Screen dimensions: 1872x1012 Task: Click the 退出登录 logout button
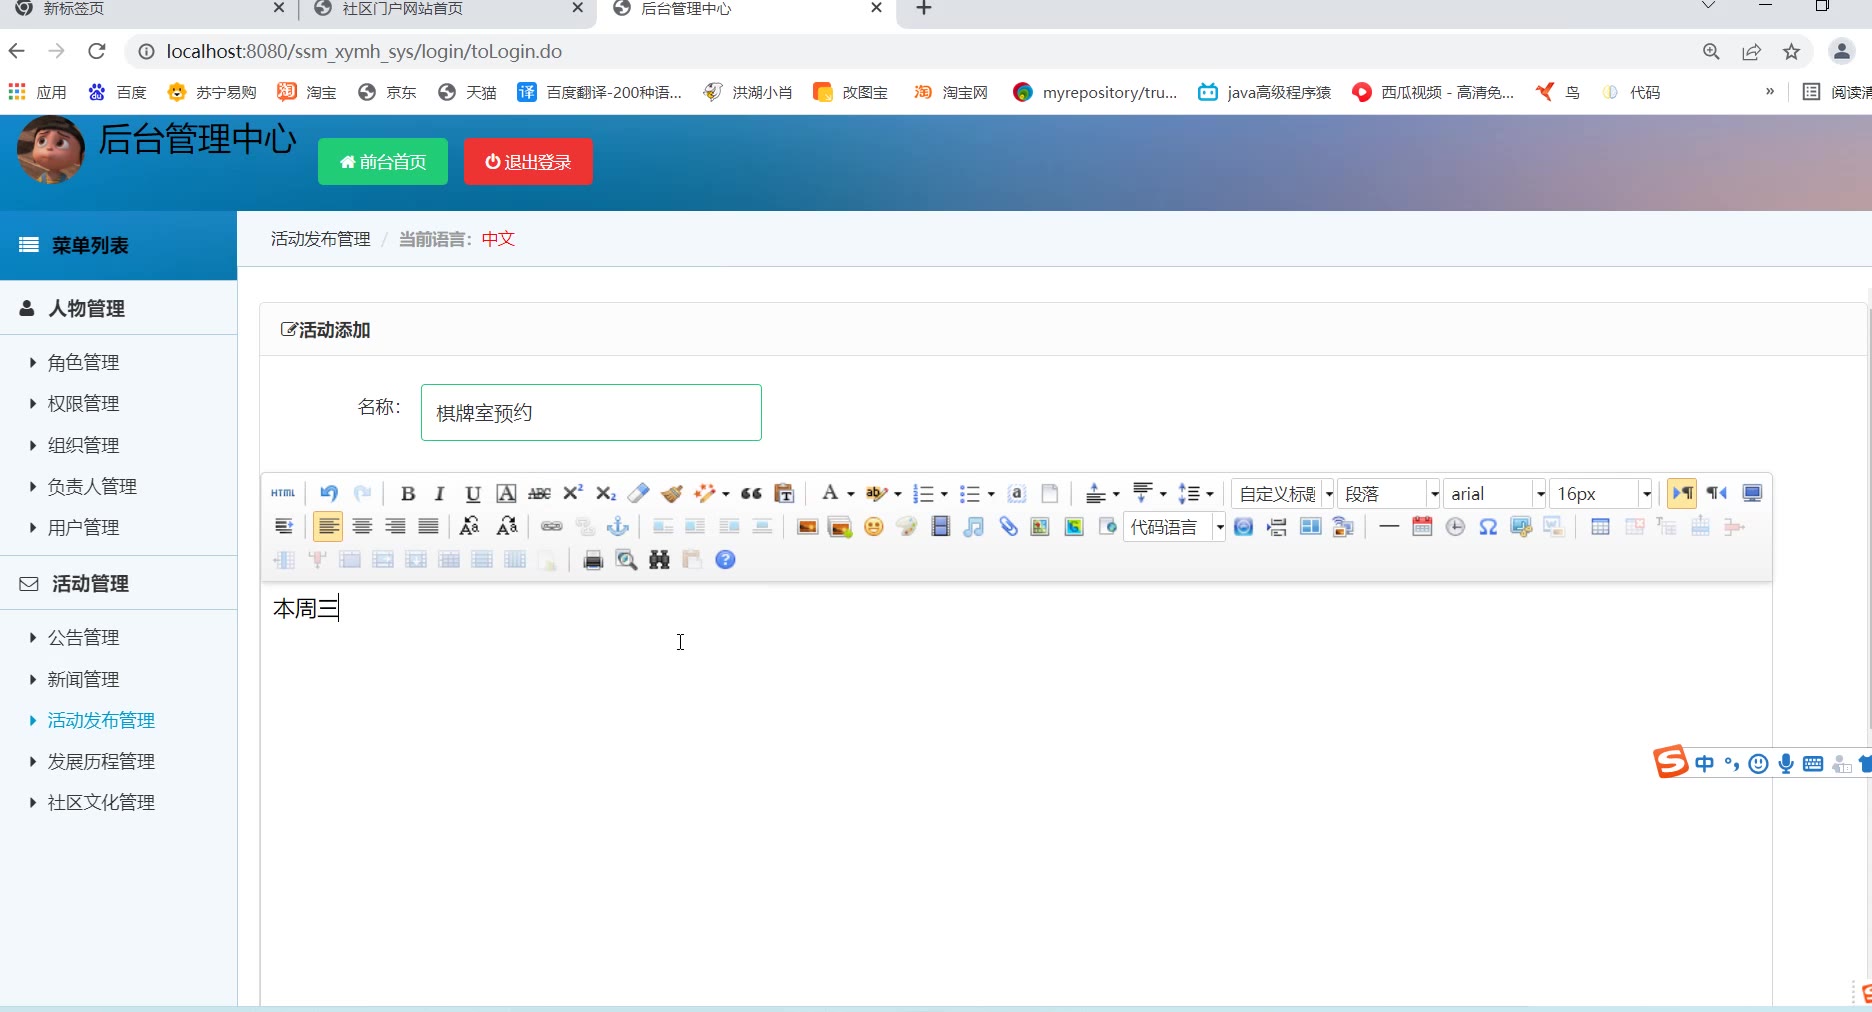(528, 162)
